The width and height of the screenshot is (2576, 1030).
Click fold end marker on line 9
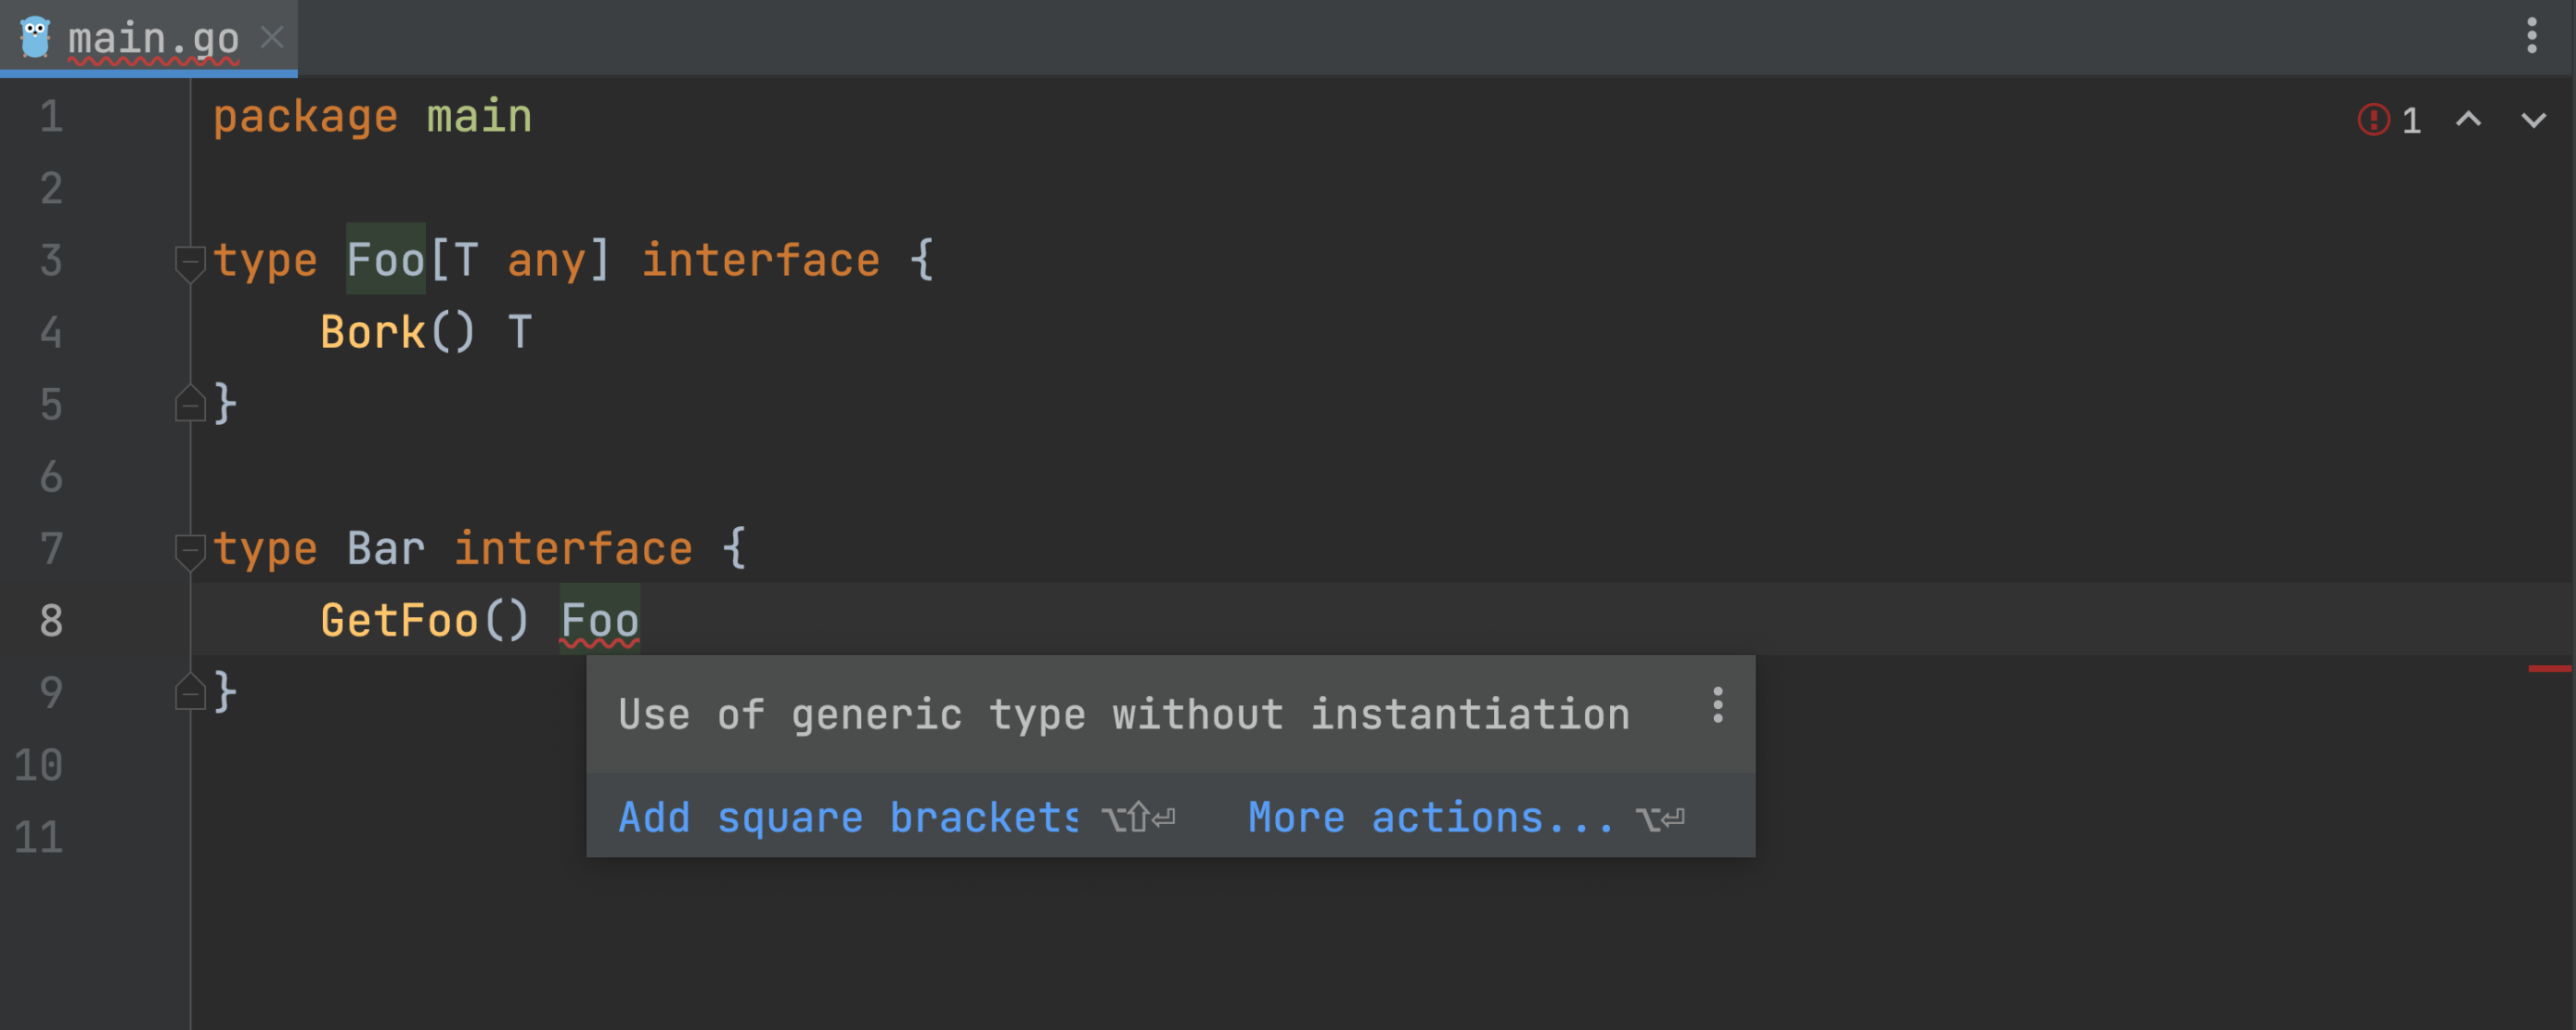189,692
